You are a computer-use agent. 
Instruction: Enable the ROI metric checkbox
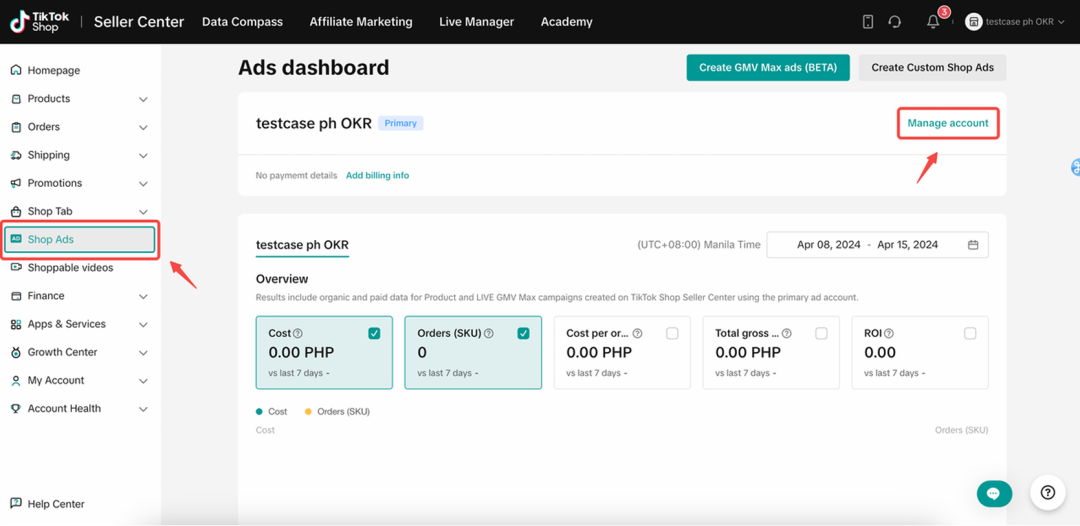[970, 333]
